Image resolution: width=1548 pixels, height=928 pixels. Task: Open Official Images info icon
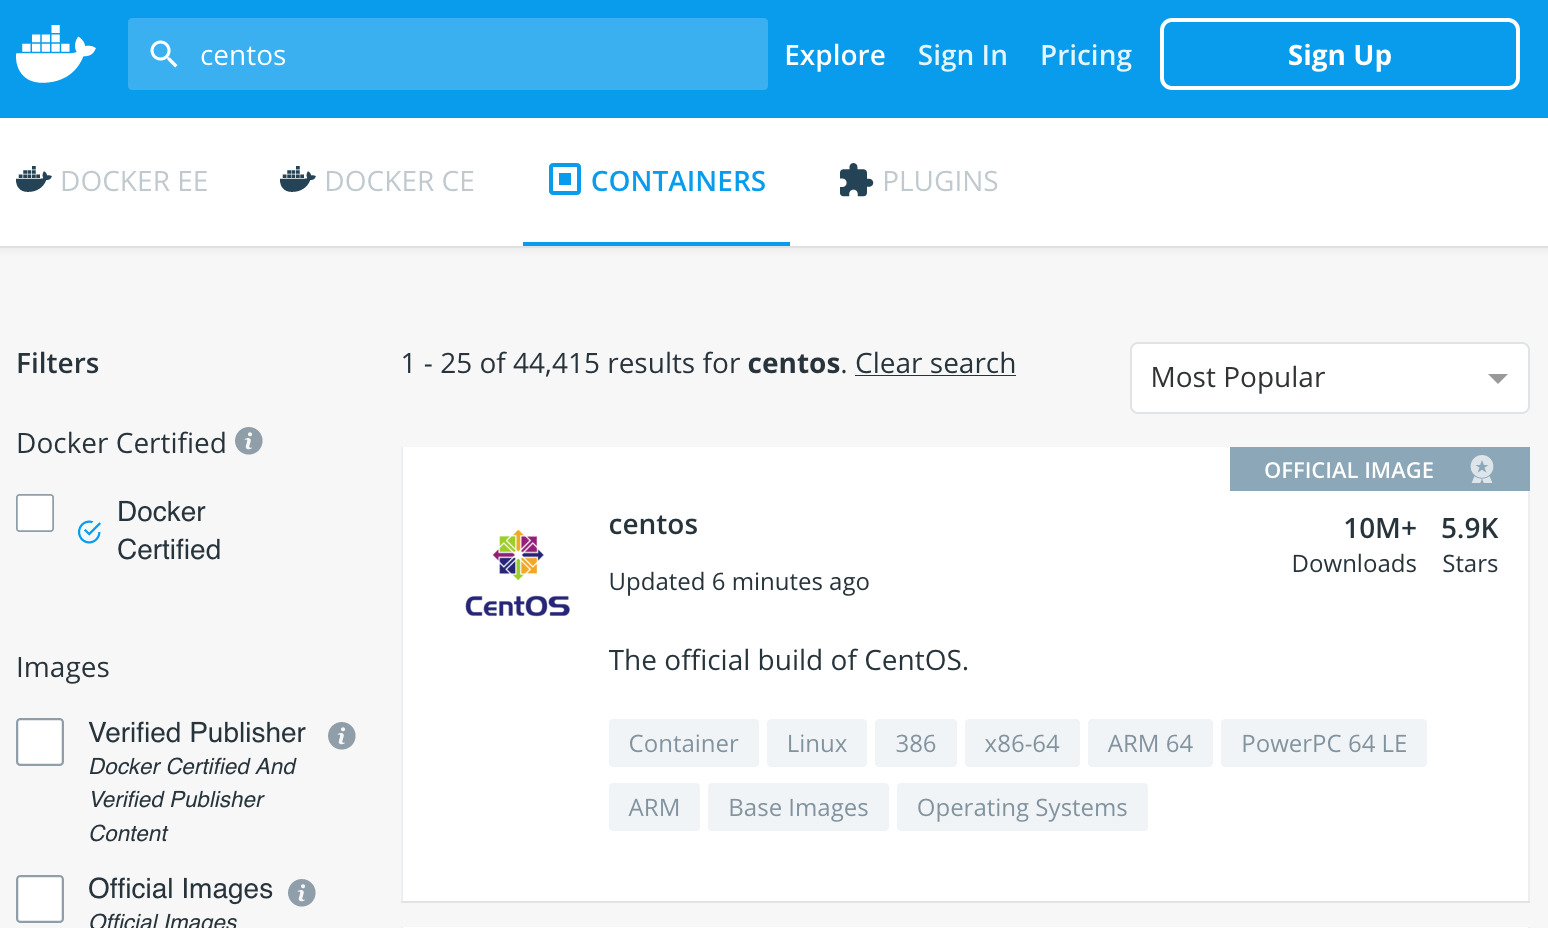pyautogui.click(x=302, y=892)
